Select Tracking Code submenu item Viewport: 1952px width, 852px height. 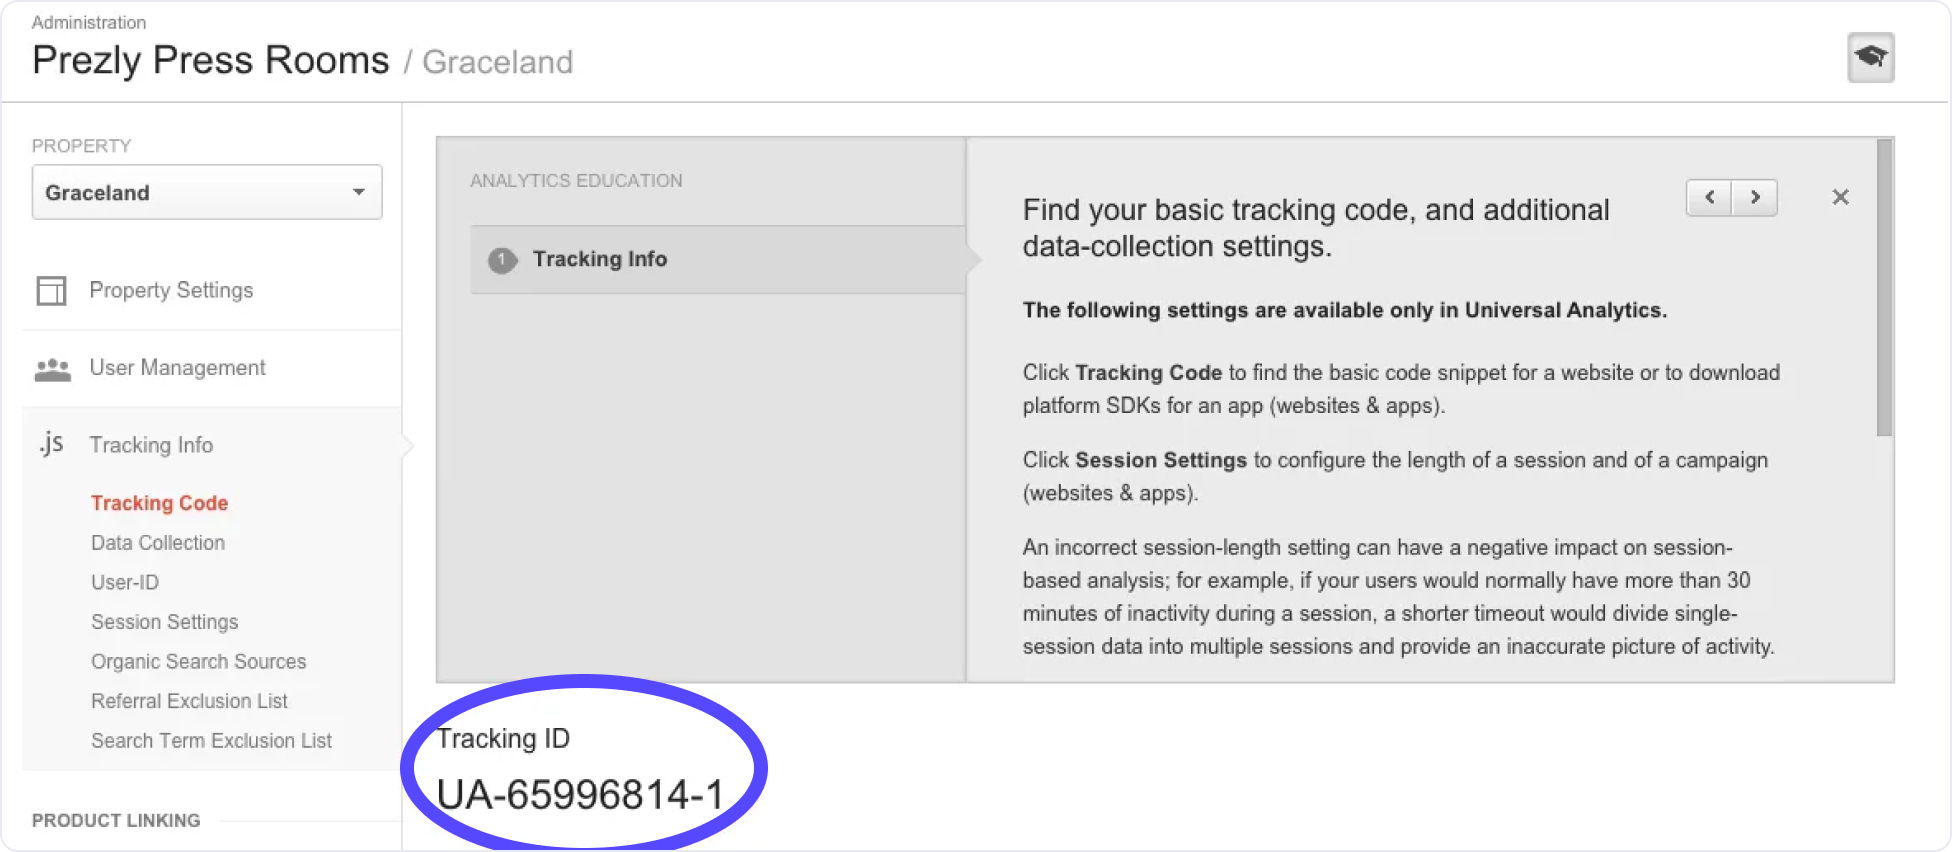tap(159, 503)
